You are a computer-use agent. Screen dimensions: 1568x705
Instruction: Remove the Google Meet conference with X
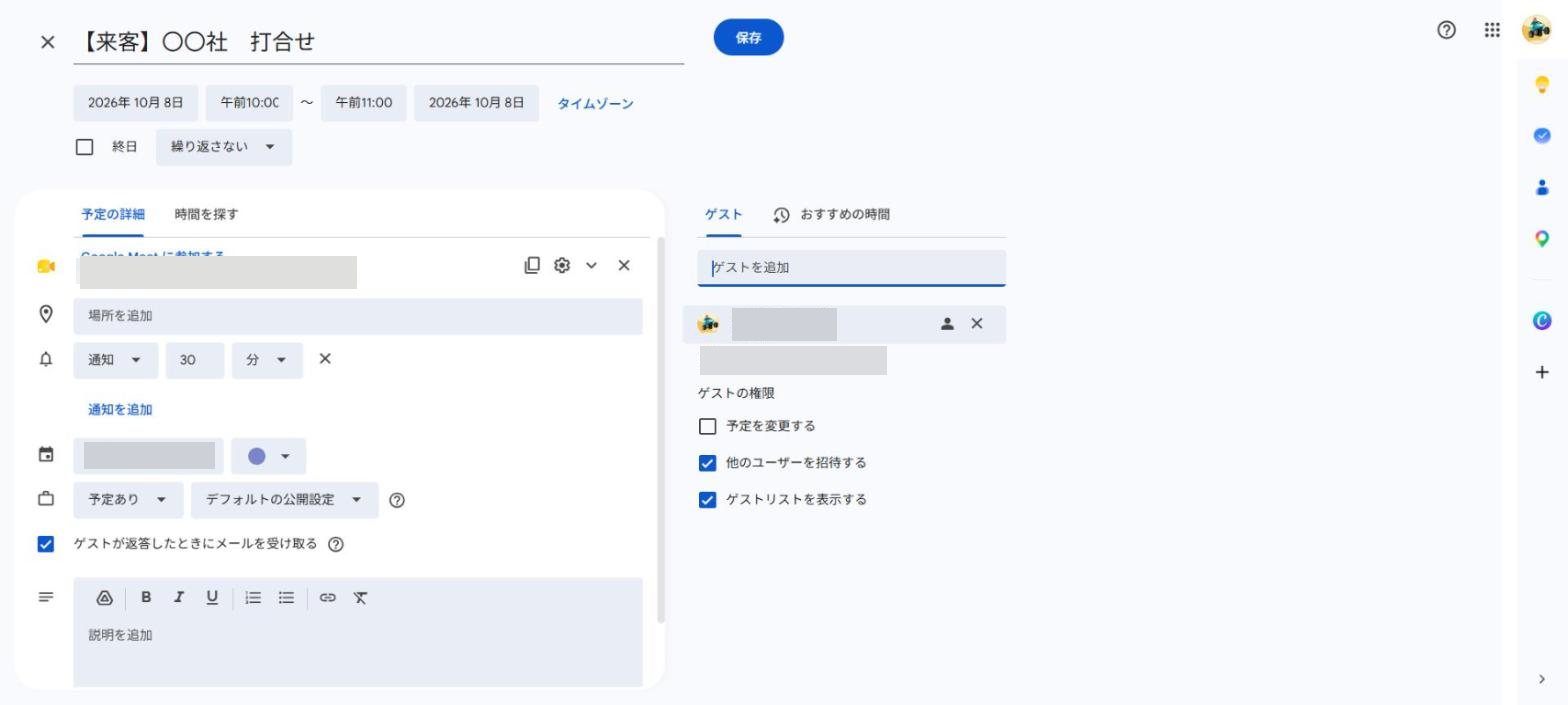tap(624, 265)
